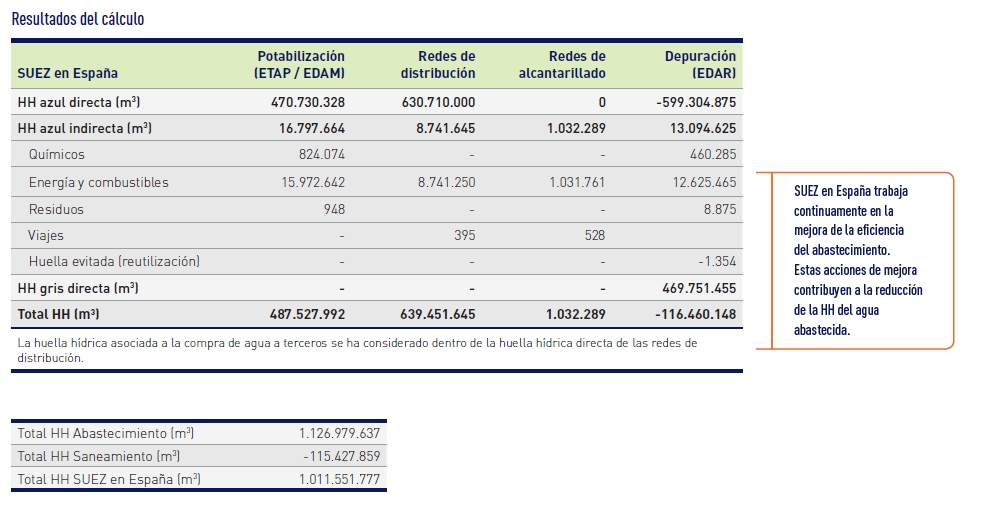Select the 'Total HH Abastecimiento (m³)' row
Viewport: 1000px width, 516px height.
[199, 433]
